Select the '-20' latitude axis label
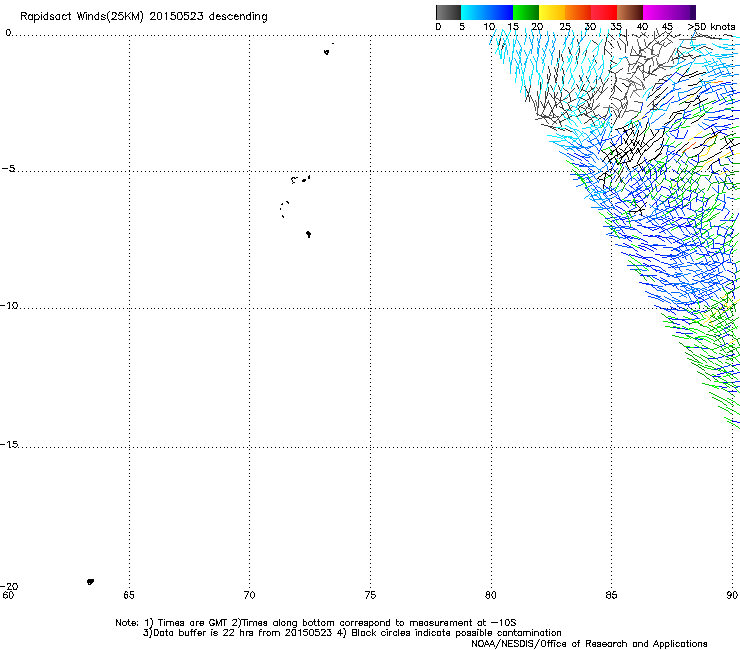Image resolution: width=740 pixels, height=650 pixels. click(9, 586)
